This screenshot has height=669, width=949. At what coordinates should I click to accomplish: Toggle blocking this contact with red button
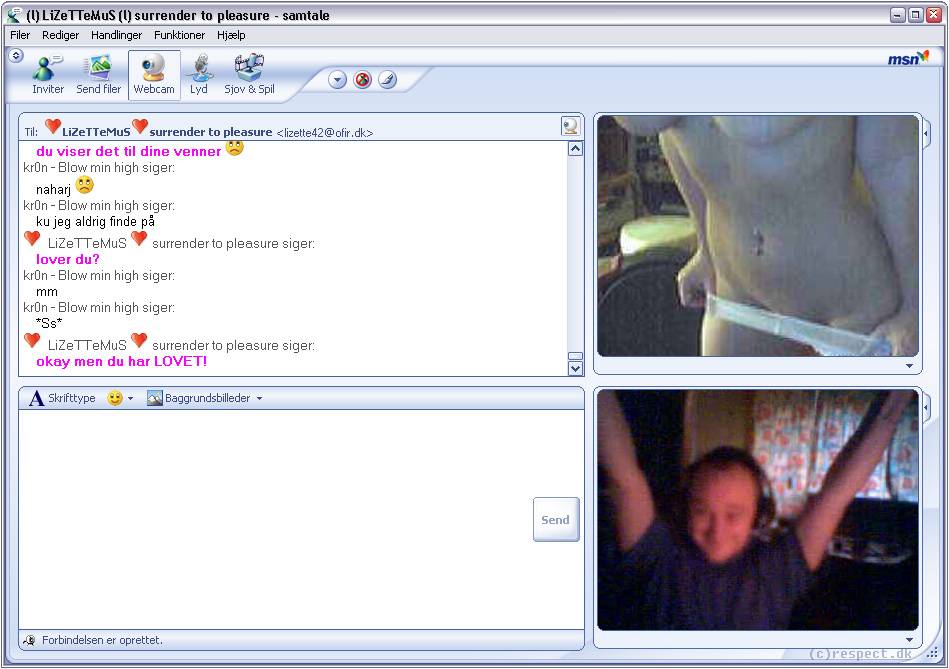click(363, 79)
